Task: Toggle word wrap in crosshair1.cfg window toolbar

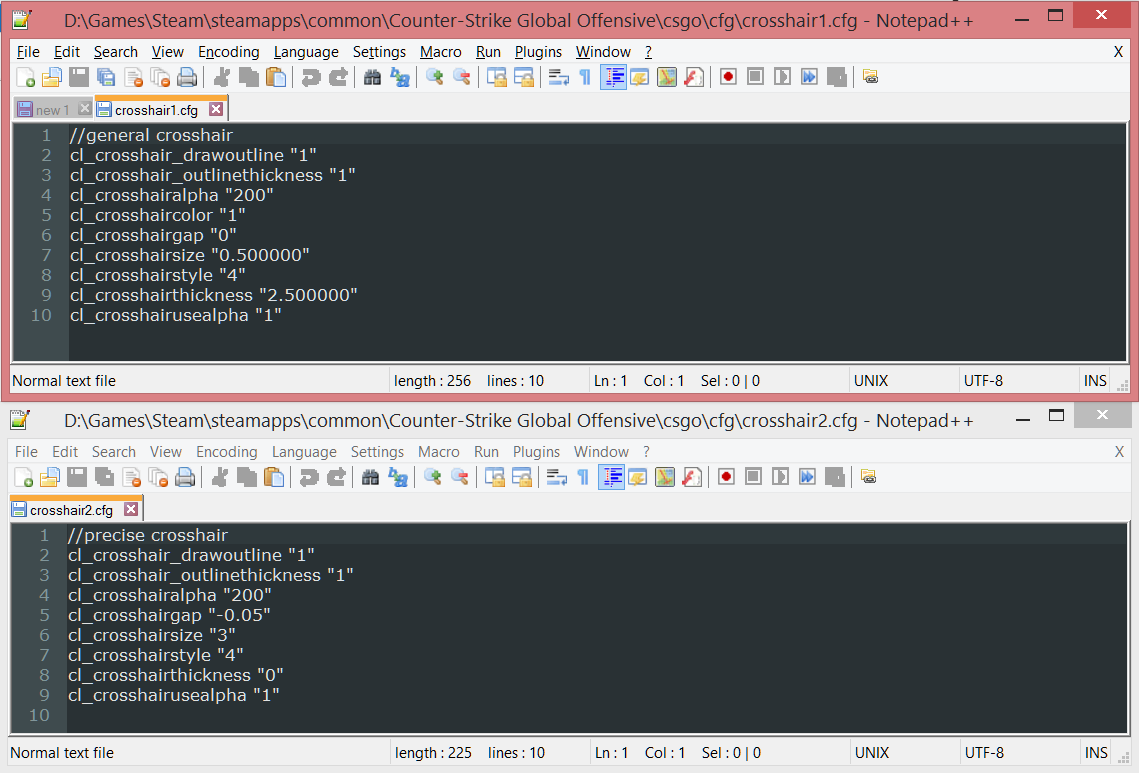Action: point(558,77)
